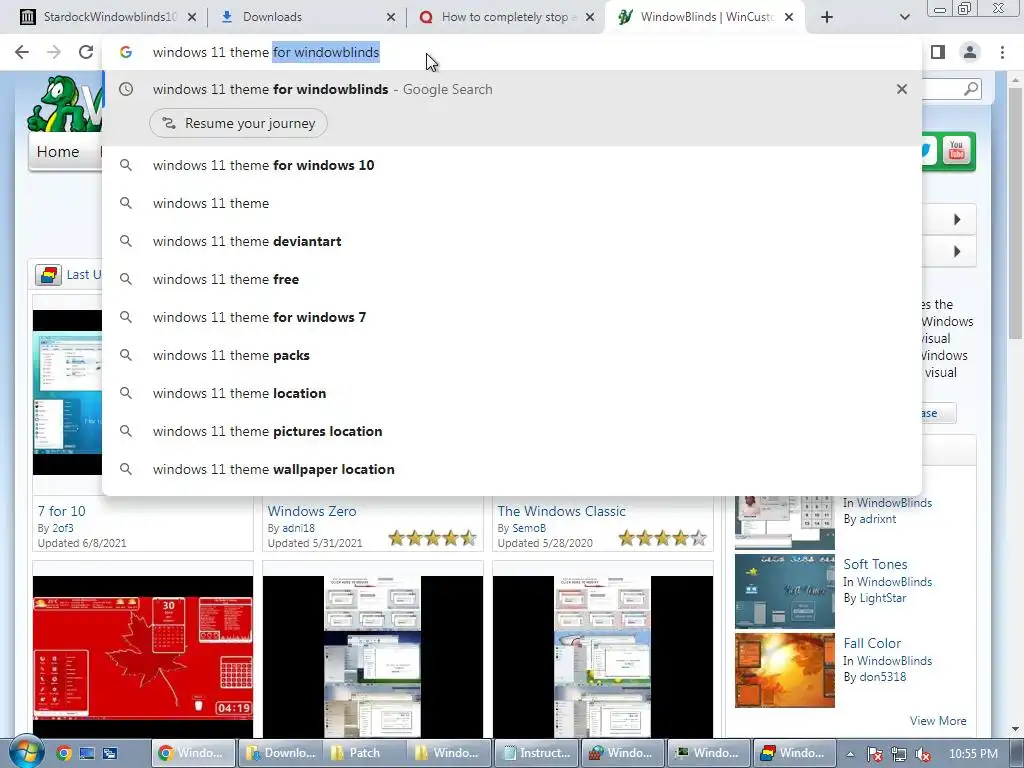The image size is (1024, 768).
Task: Open the Instructions notepad taskbar button
Action: 538,753
